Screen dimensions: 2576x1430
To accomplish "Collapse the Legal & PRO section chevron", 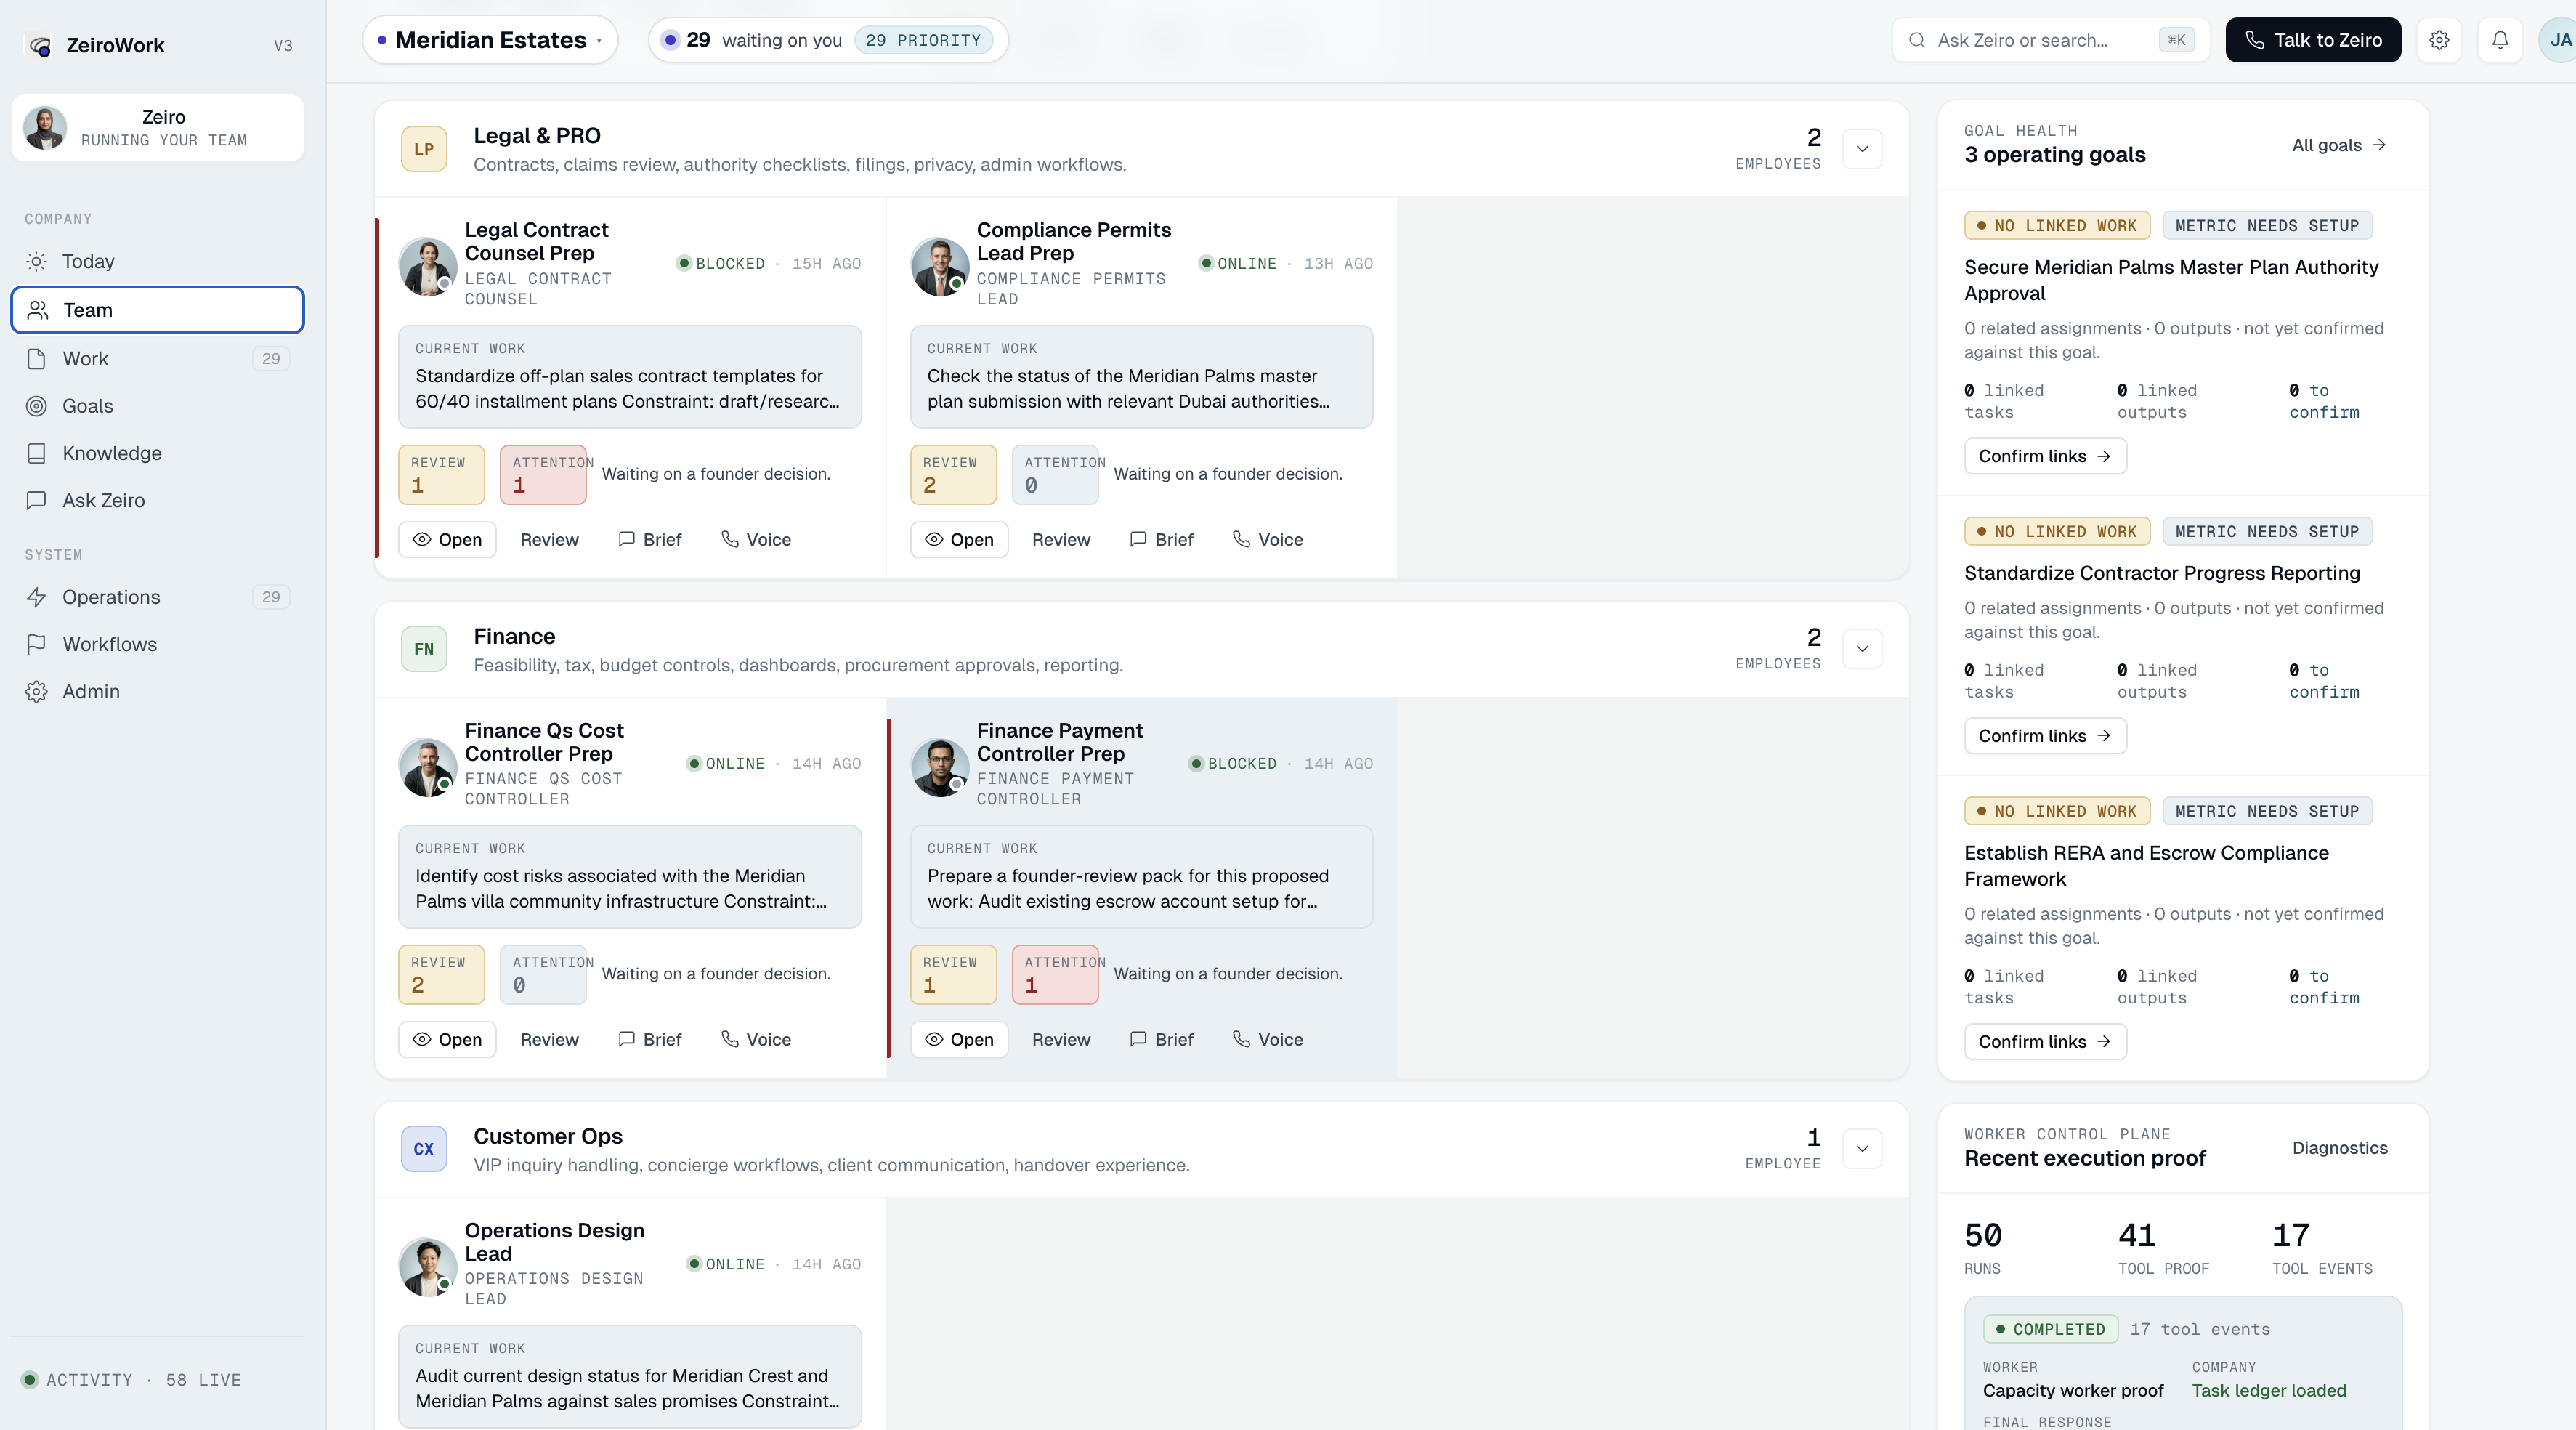I will [1862, 149].
